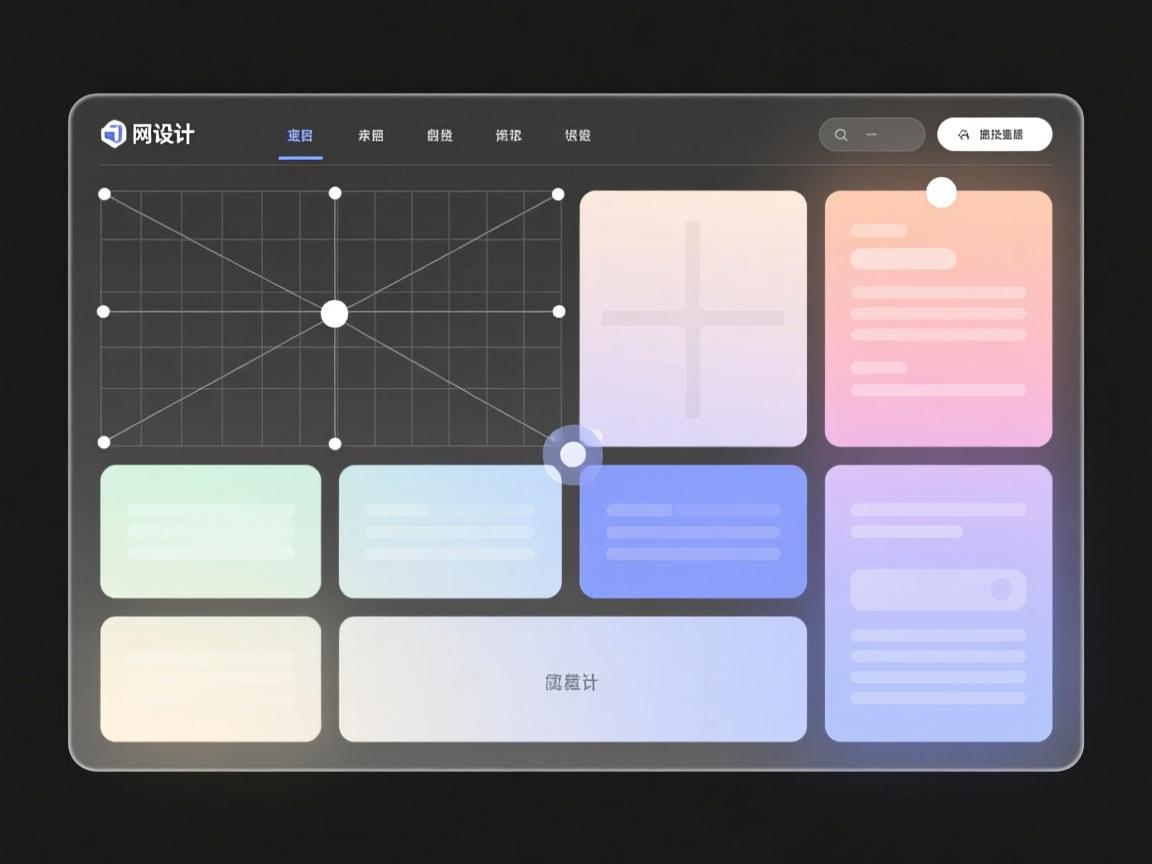Click the large plus icon card

(693, 318)
